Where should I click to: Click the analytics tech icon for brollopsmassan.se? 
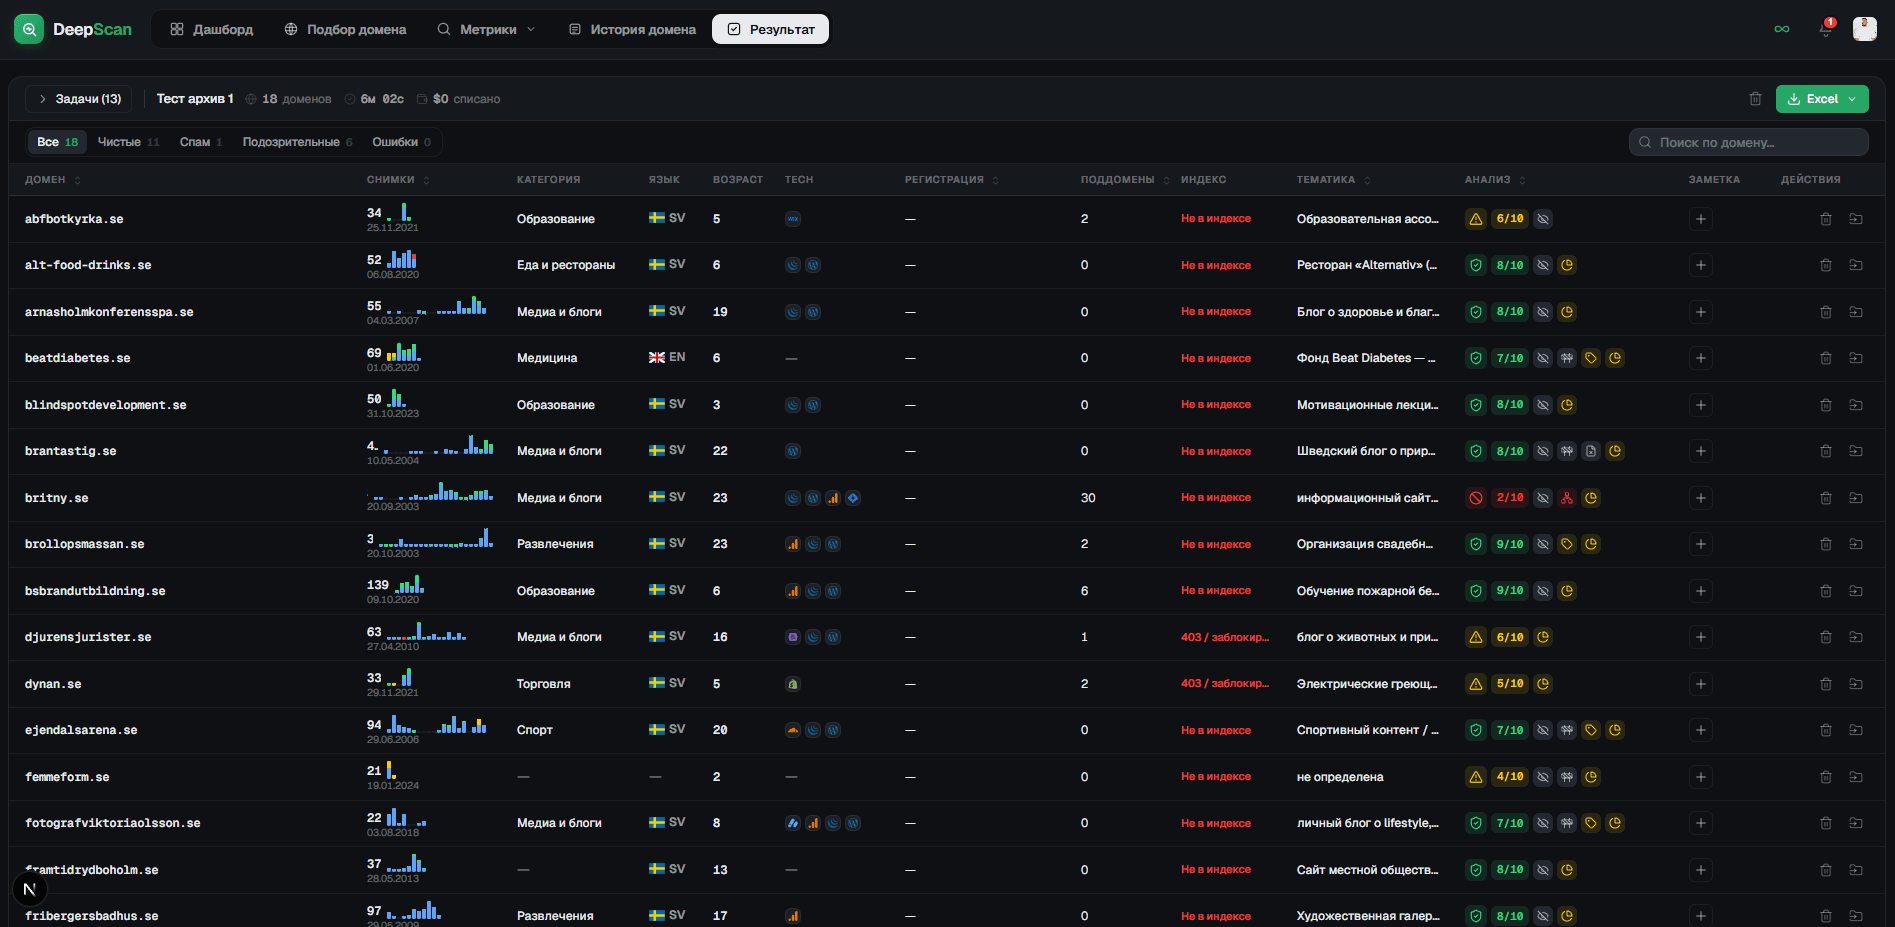point(793,544)
